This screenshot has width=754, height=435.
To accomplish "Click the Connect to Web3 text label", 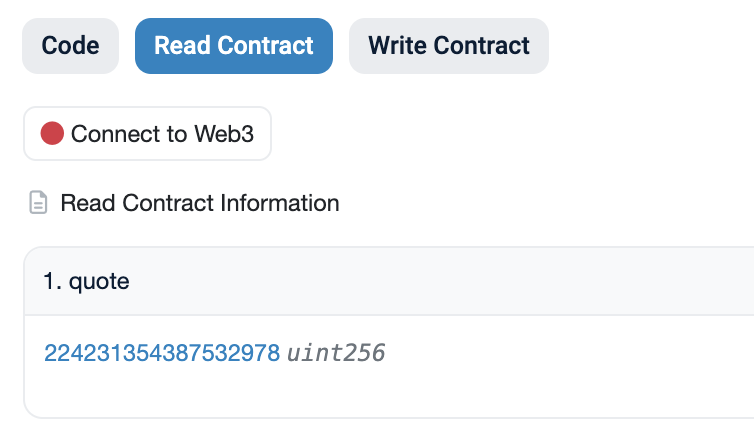I will click(163, 133).
